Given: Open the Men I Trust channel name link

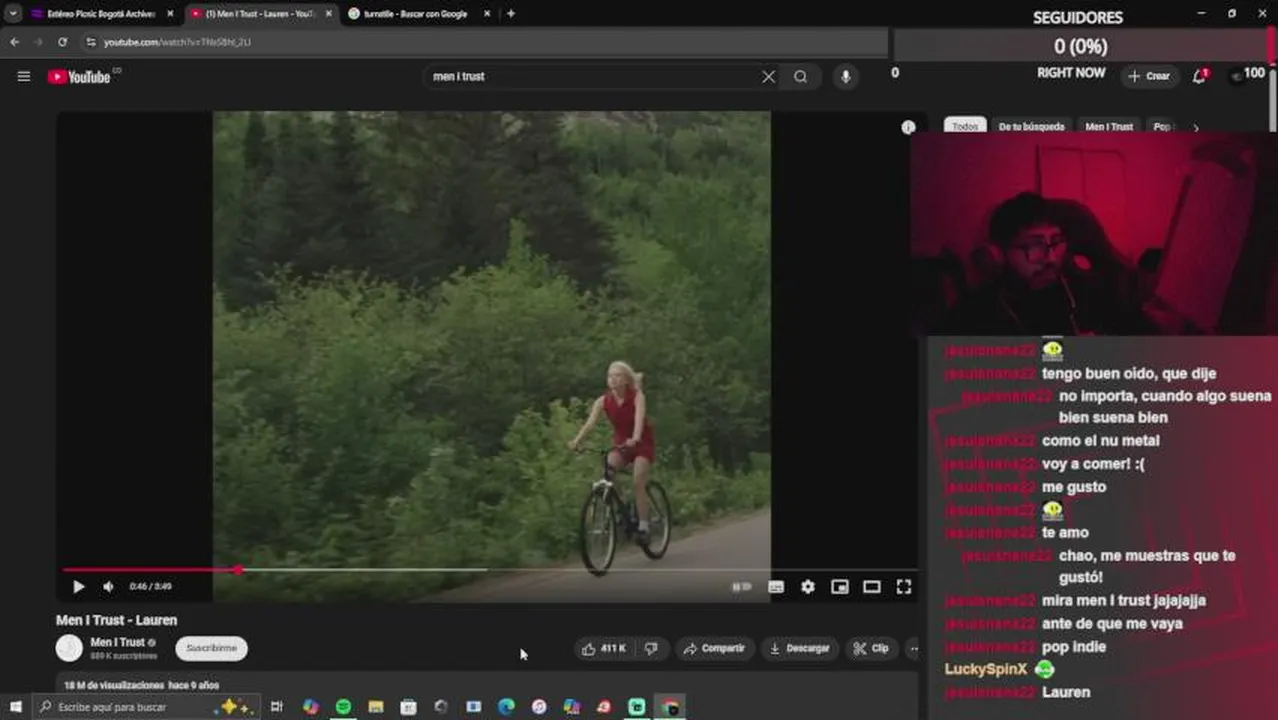Looking at the screenshot, I should tap(118, 642).
